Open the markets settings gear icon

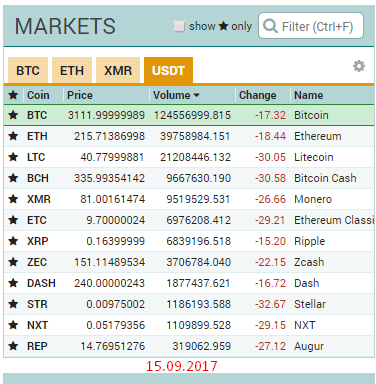[359, 66]
